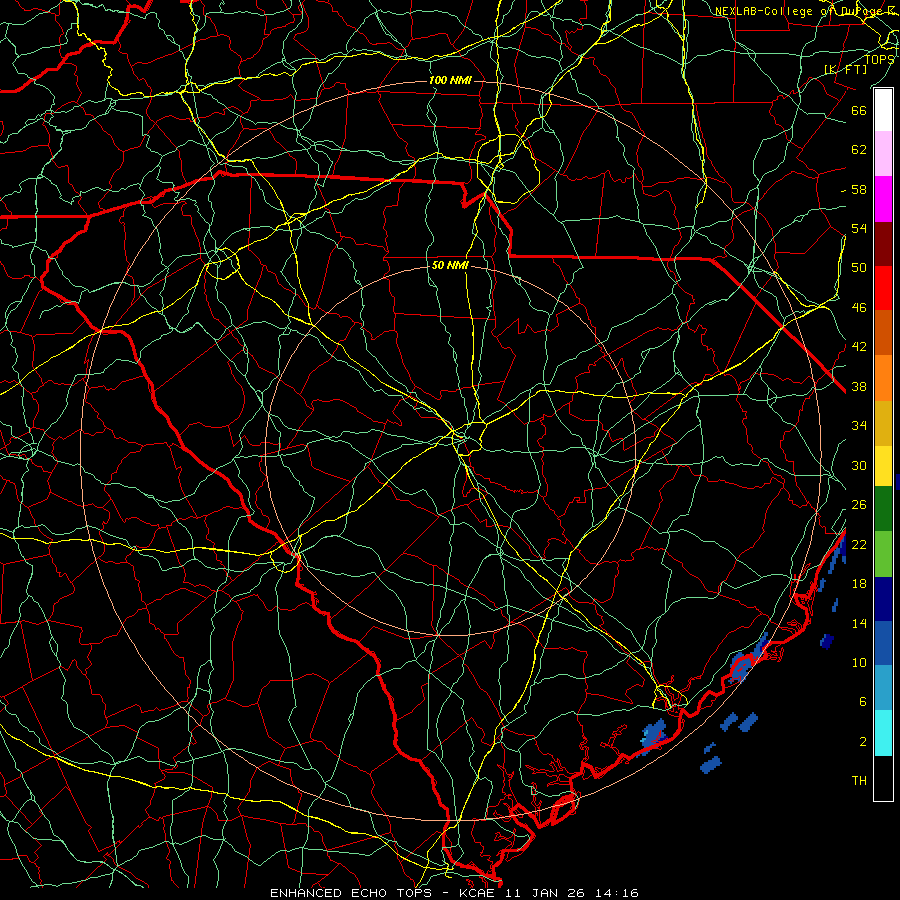Click the 62 scale value label
Viewport: 900px width, 900px height.
click(859, 150)
